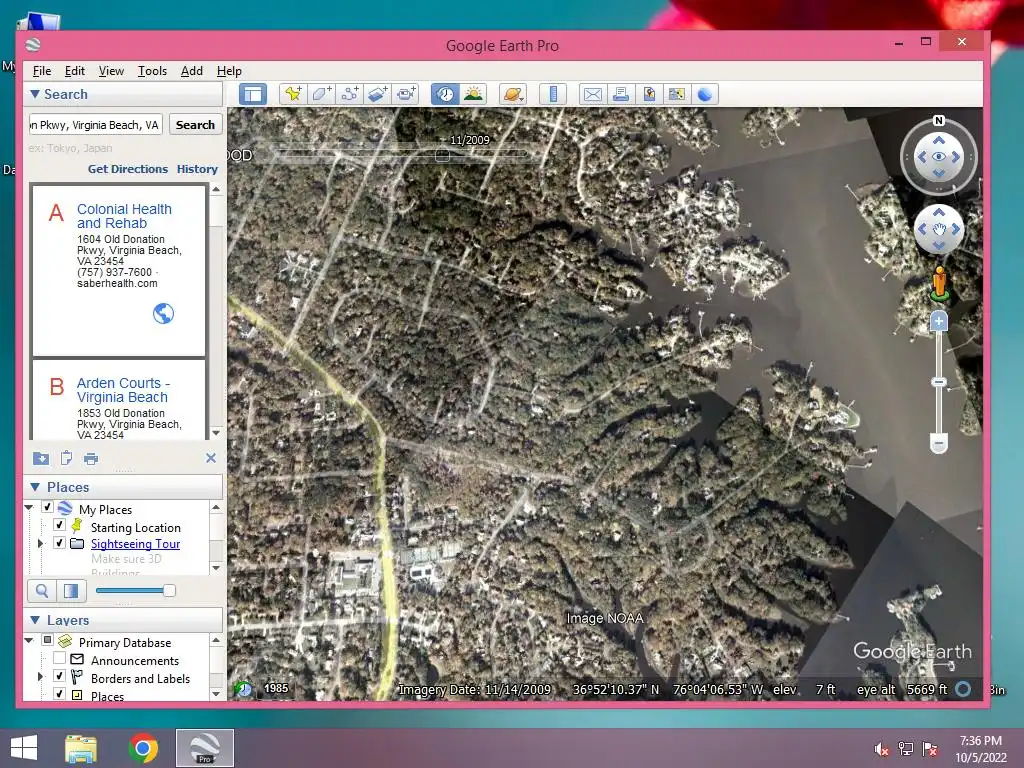Clear search results with the X icon
1024x768 pixels.
210,458
